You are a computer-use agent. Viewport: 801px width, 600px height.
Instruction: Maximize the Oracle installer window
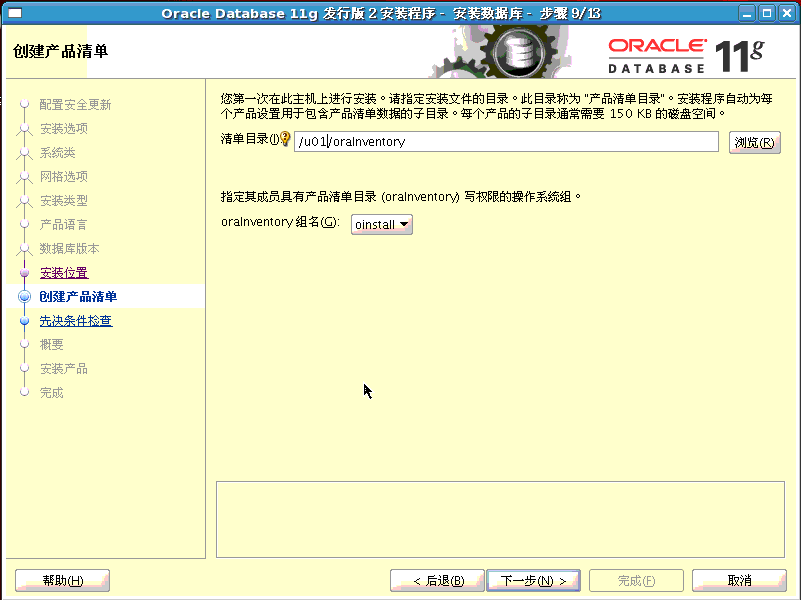(x=766, y=13)
